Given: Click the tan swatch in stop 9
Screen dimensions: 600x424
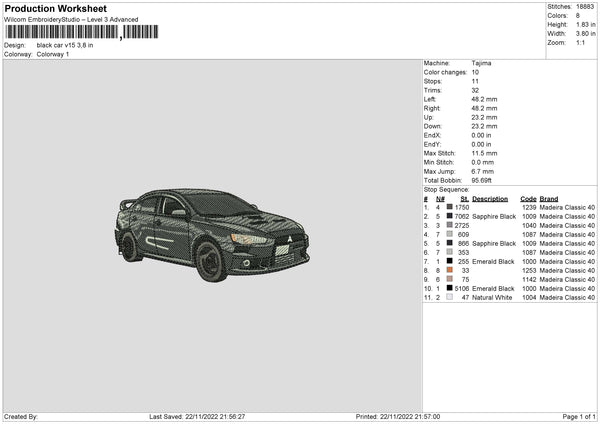Looking at the screenshot, I should coord(450,279).
